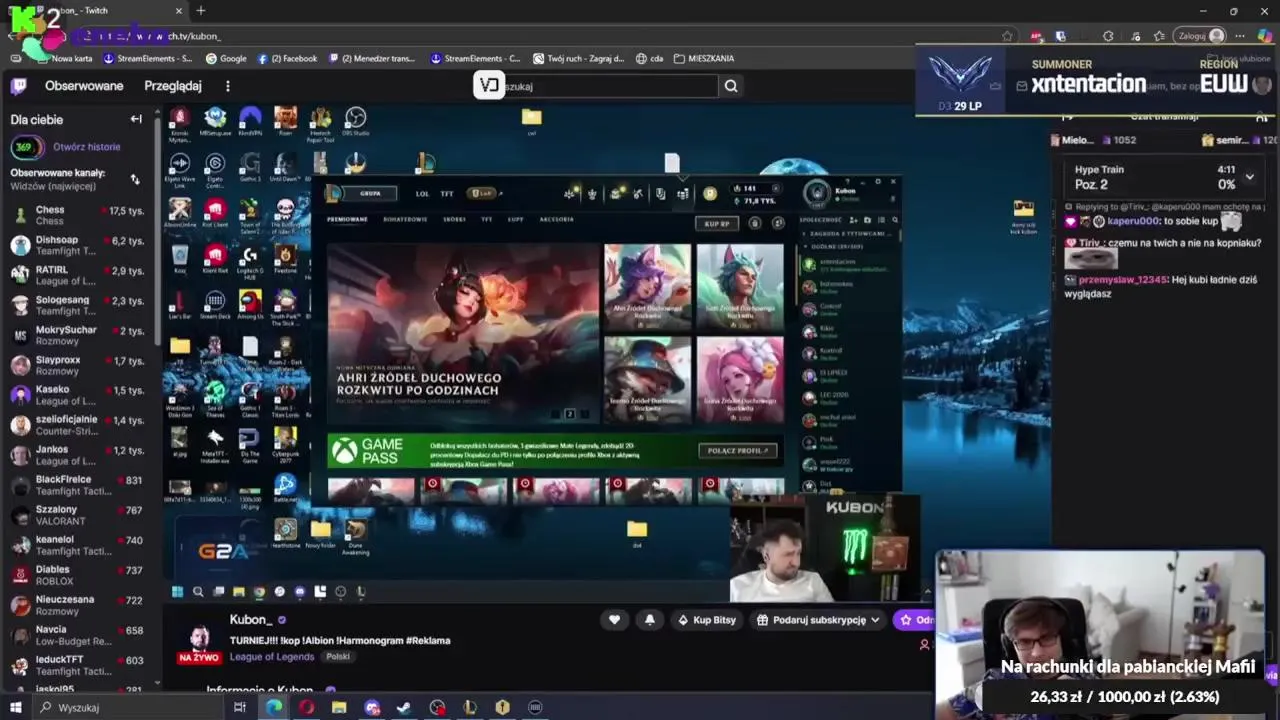Screen dimensions: 1280x720
Task: Bookmark this page with star icon
Action: (x=1007, y=36)
